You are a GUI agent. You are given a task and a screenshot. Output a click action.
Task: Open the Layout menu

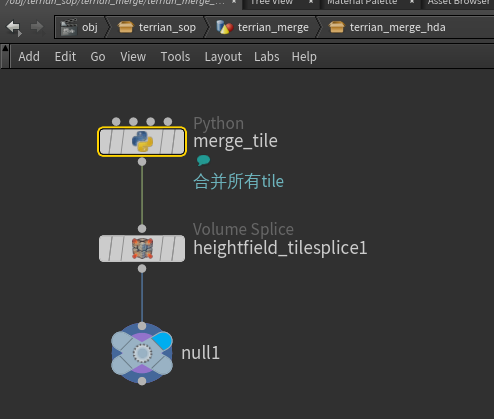tap(223, 57)
